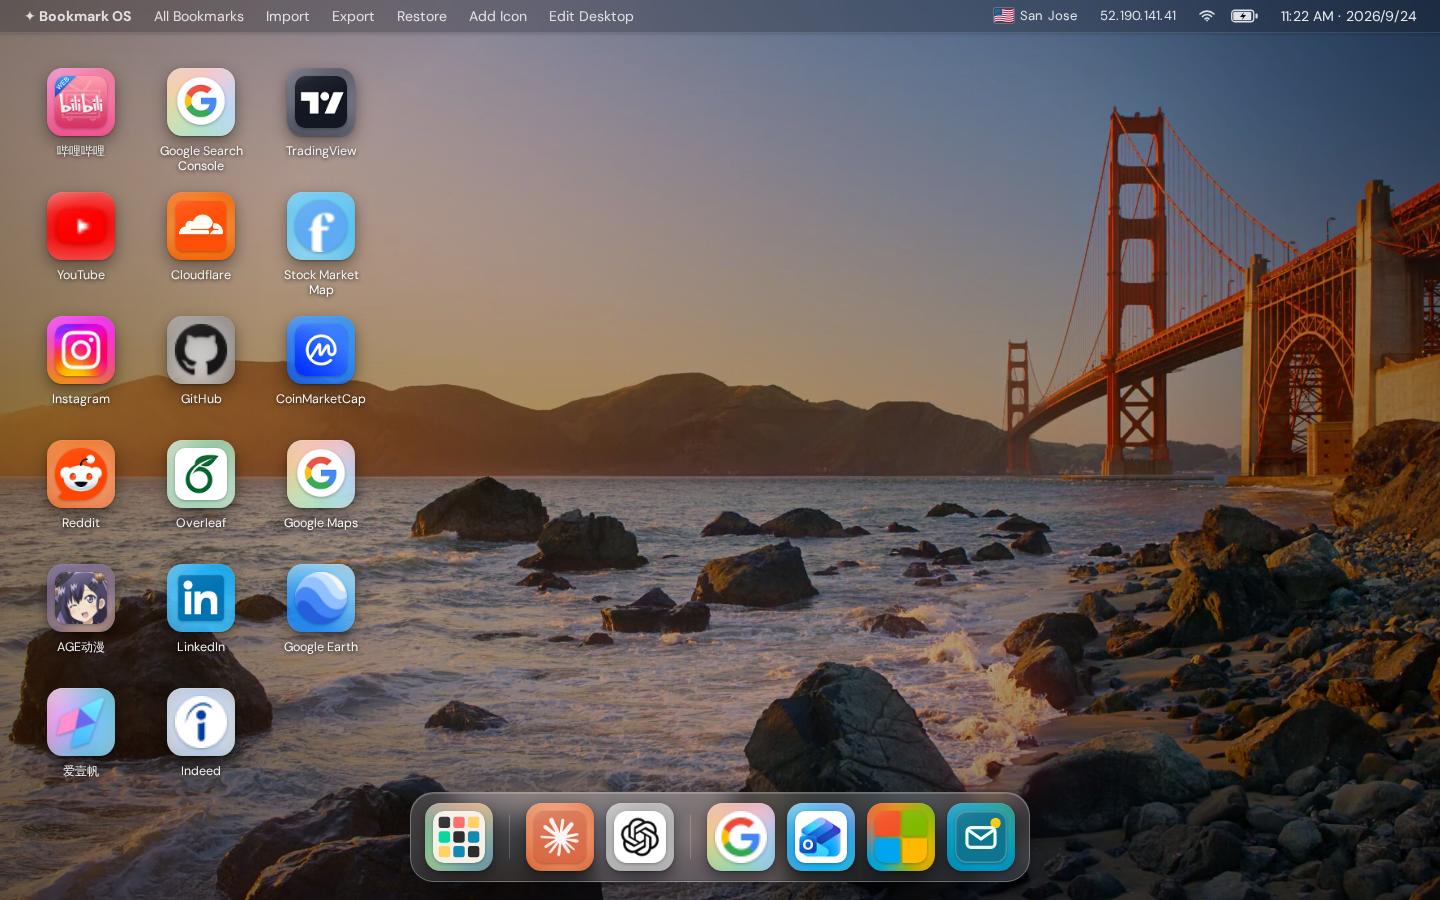Open CoinMarketCap desktop icon

(x=321, y=350)
